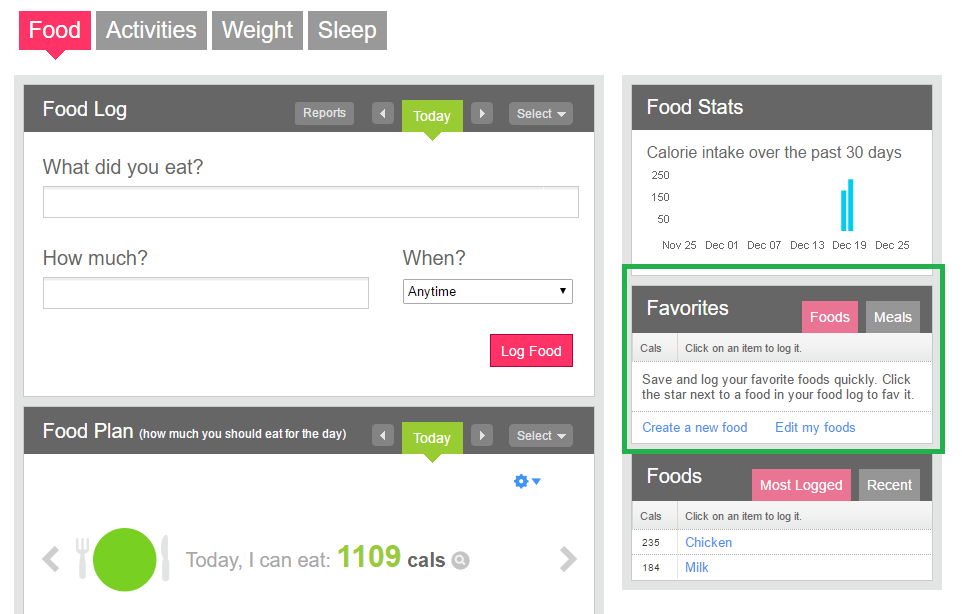Open the Sleep tab
The width and height of the screenshot is (962, 614).
point(347,30)
